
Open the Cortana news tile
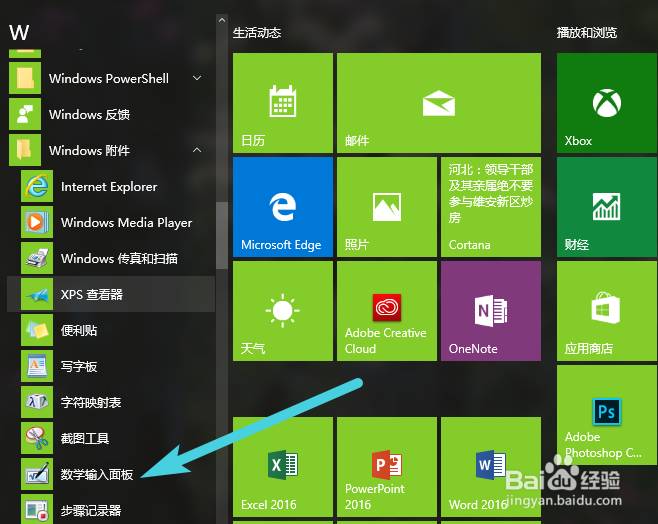[x=491, y=207]
